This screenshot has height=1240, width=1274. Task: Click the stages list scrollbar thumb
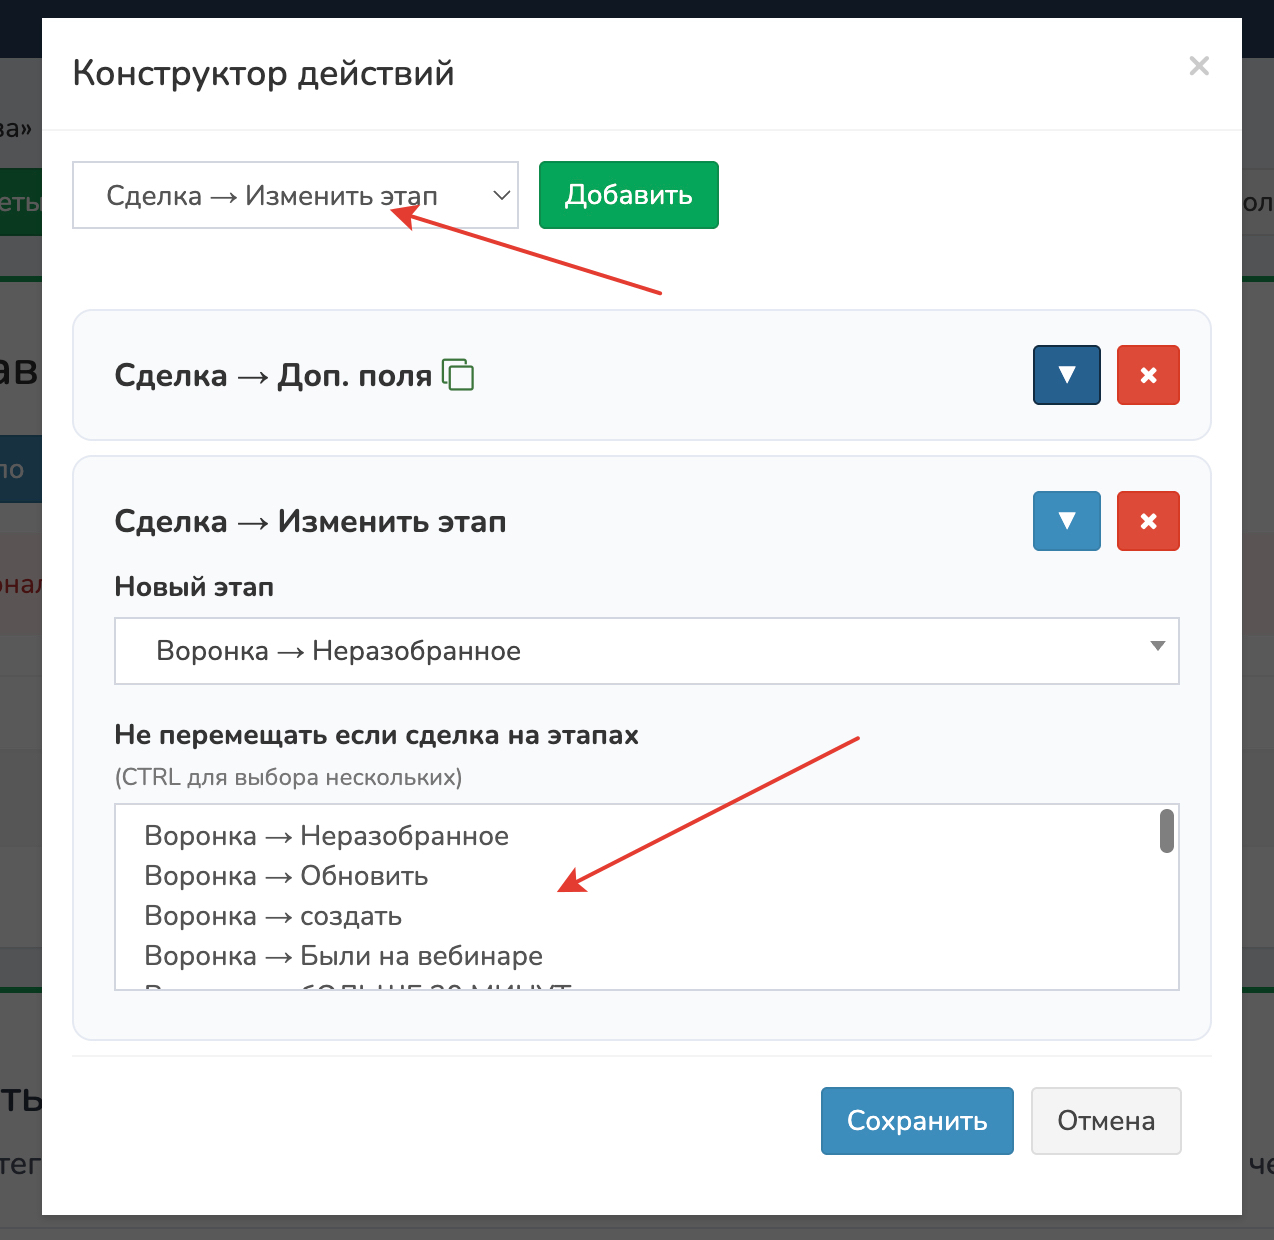pos(1166,831)
